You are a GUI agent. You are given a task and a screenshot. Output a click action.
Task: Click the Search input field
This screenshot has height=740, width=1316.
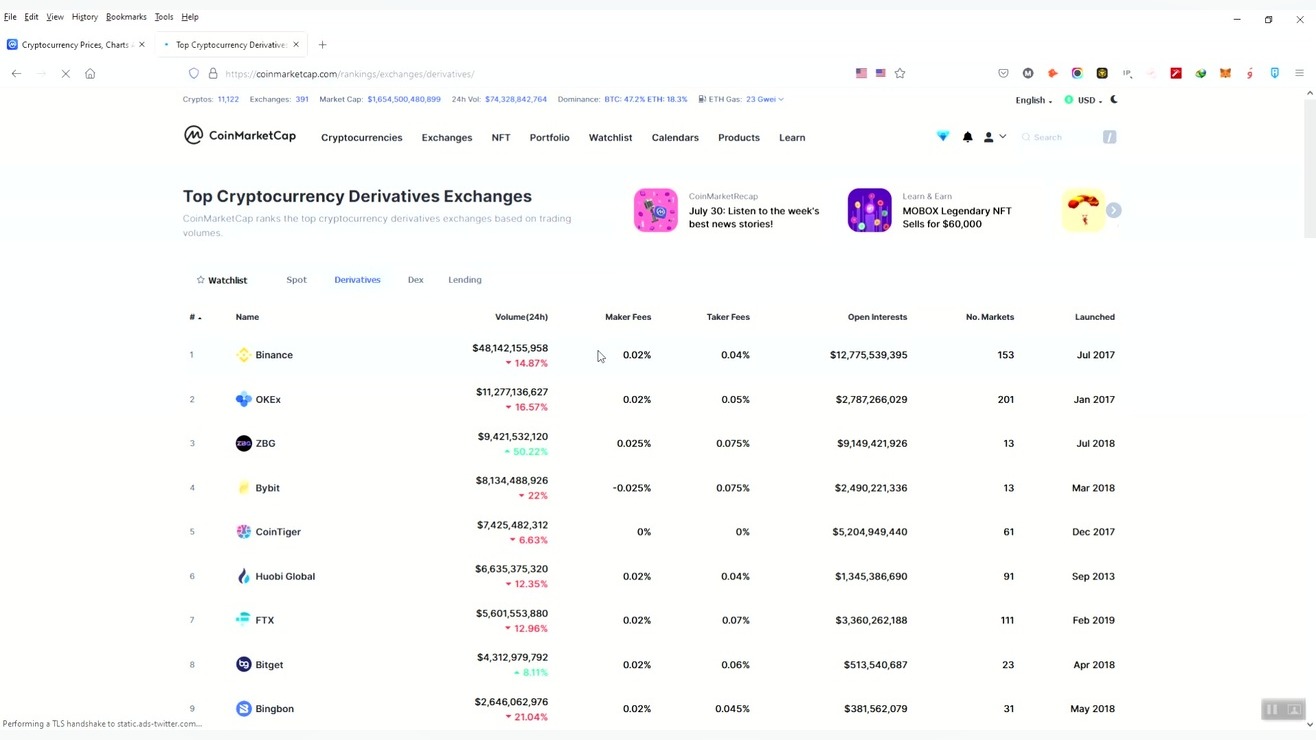coord(1067,137)
